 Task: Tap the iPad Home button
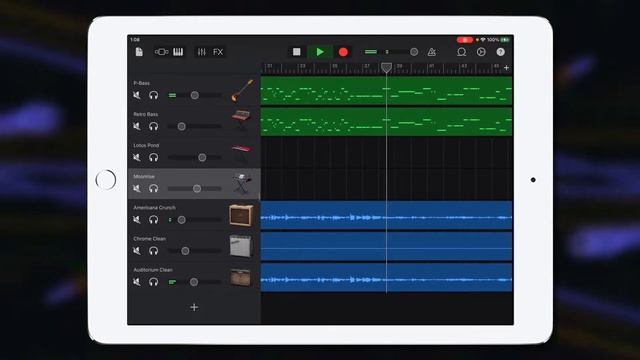point(106,180)
